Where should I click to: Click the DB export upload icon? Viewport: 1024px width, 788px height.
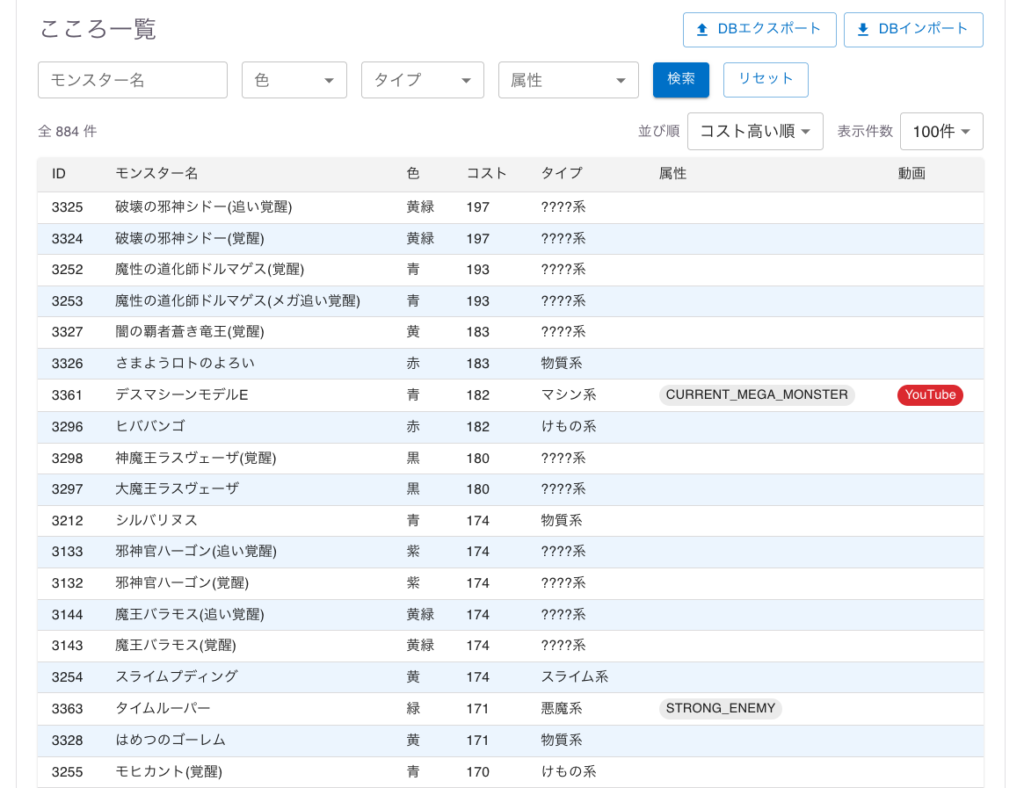tap(702, 29)
